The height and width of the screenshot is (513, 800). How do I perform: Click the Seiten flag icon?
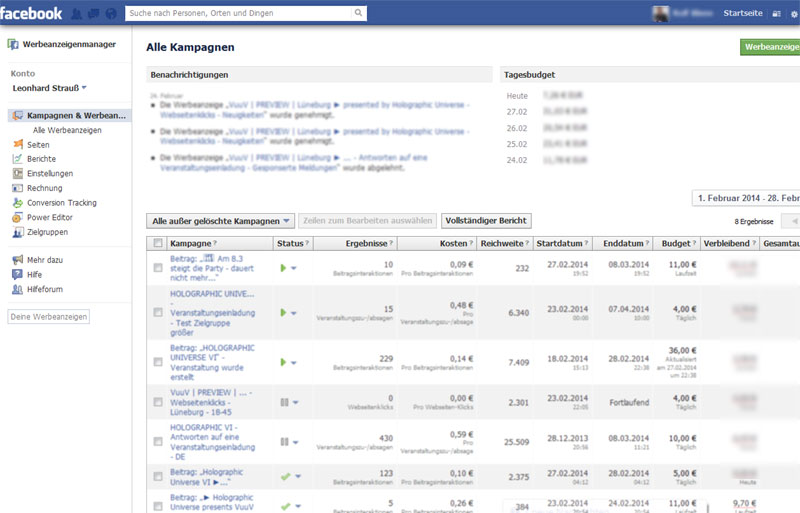[18, 144]
